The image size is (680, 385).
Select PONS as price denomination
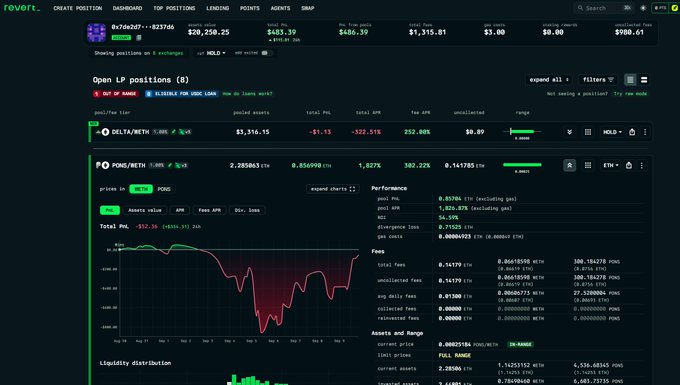pos(164,189)
